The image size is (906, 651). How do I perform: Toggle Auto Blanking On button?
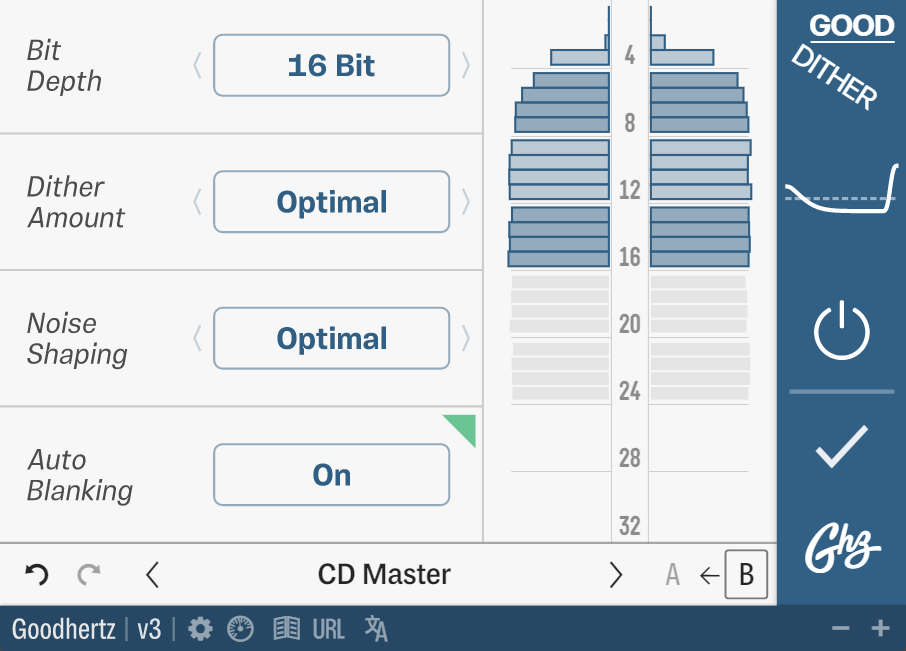332,475
